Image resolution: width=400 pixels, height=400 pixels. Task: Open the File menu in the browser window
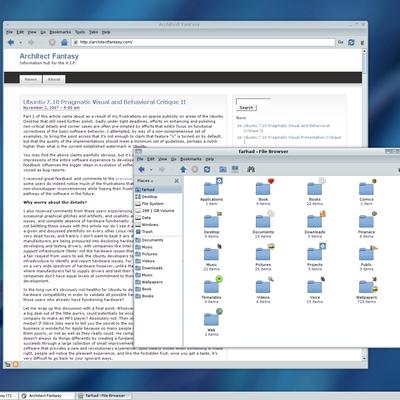click(9, 32)
